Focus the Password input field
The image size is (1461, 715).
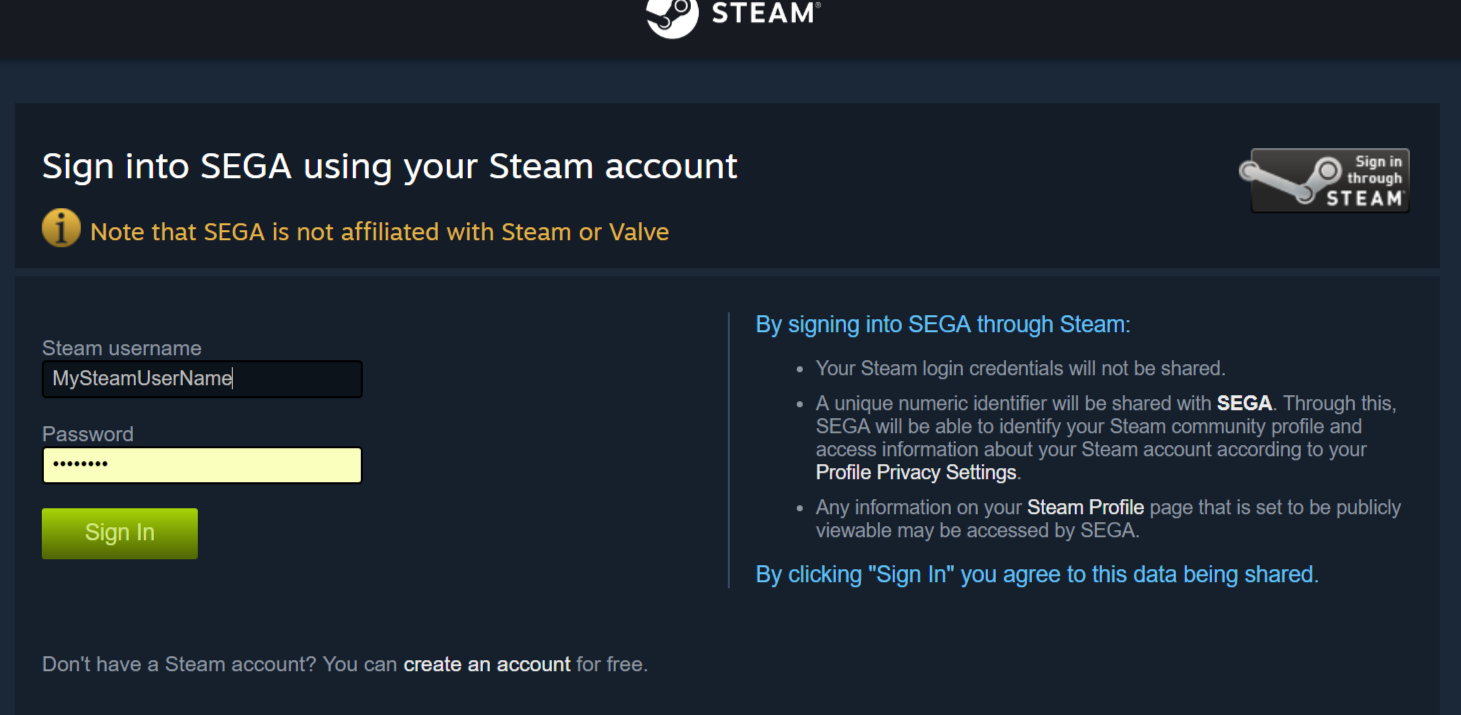202,465
